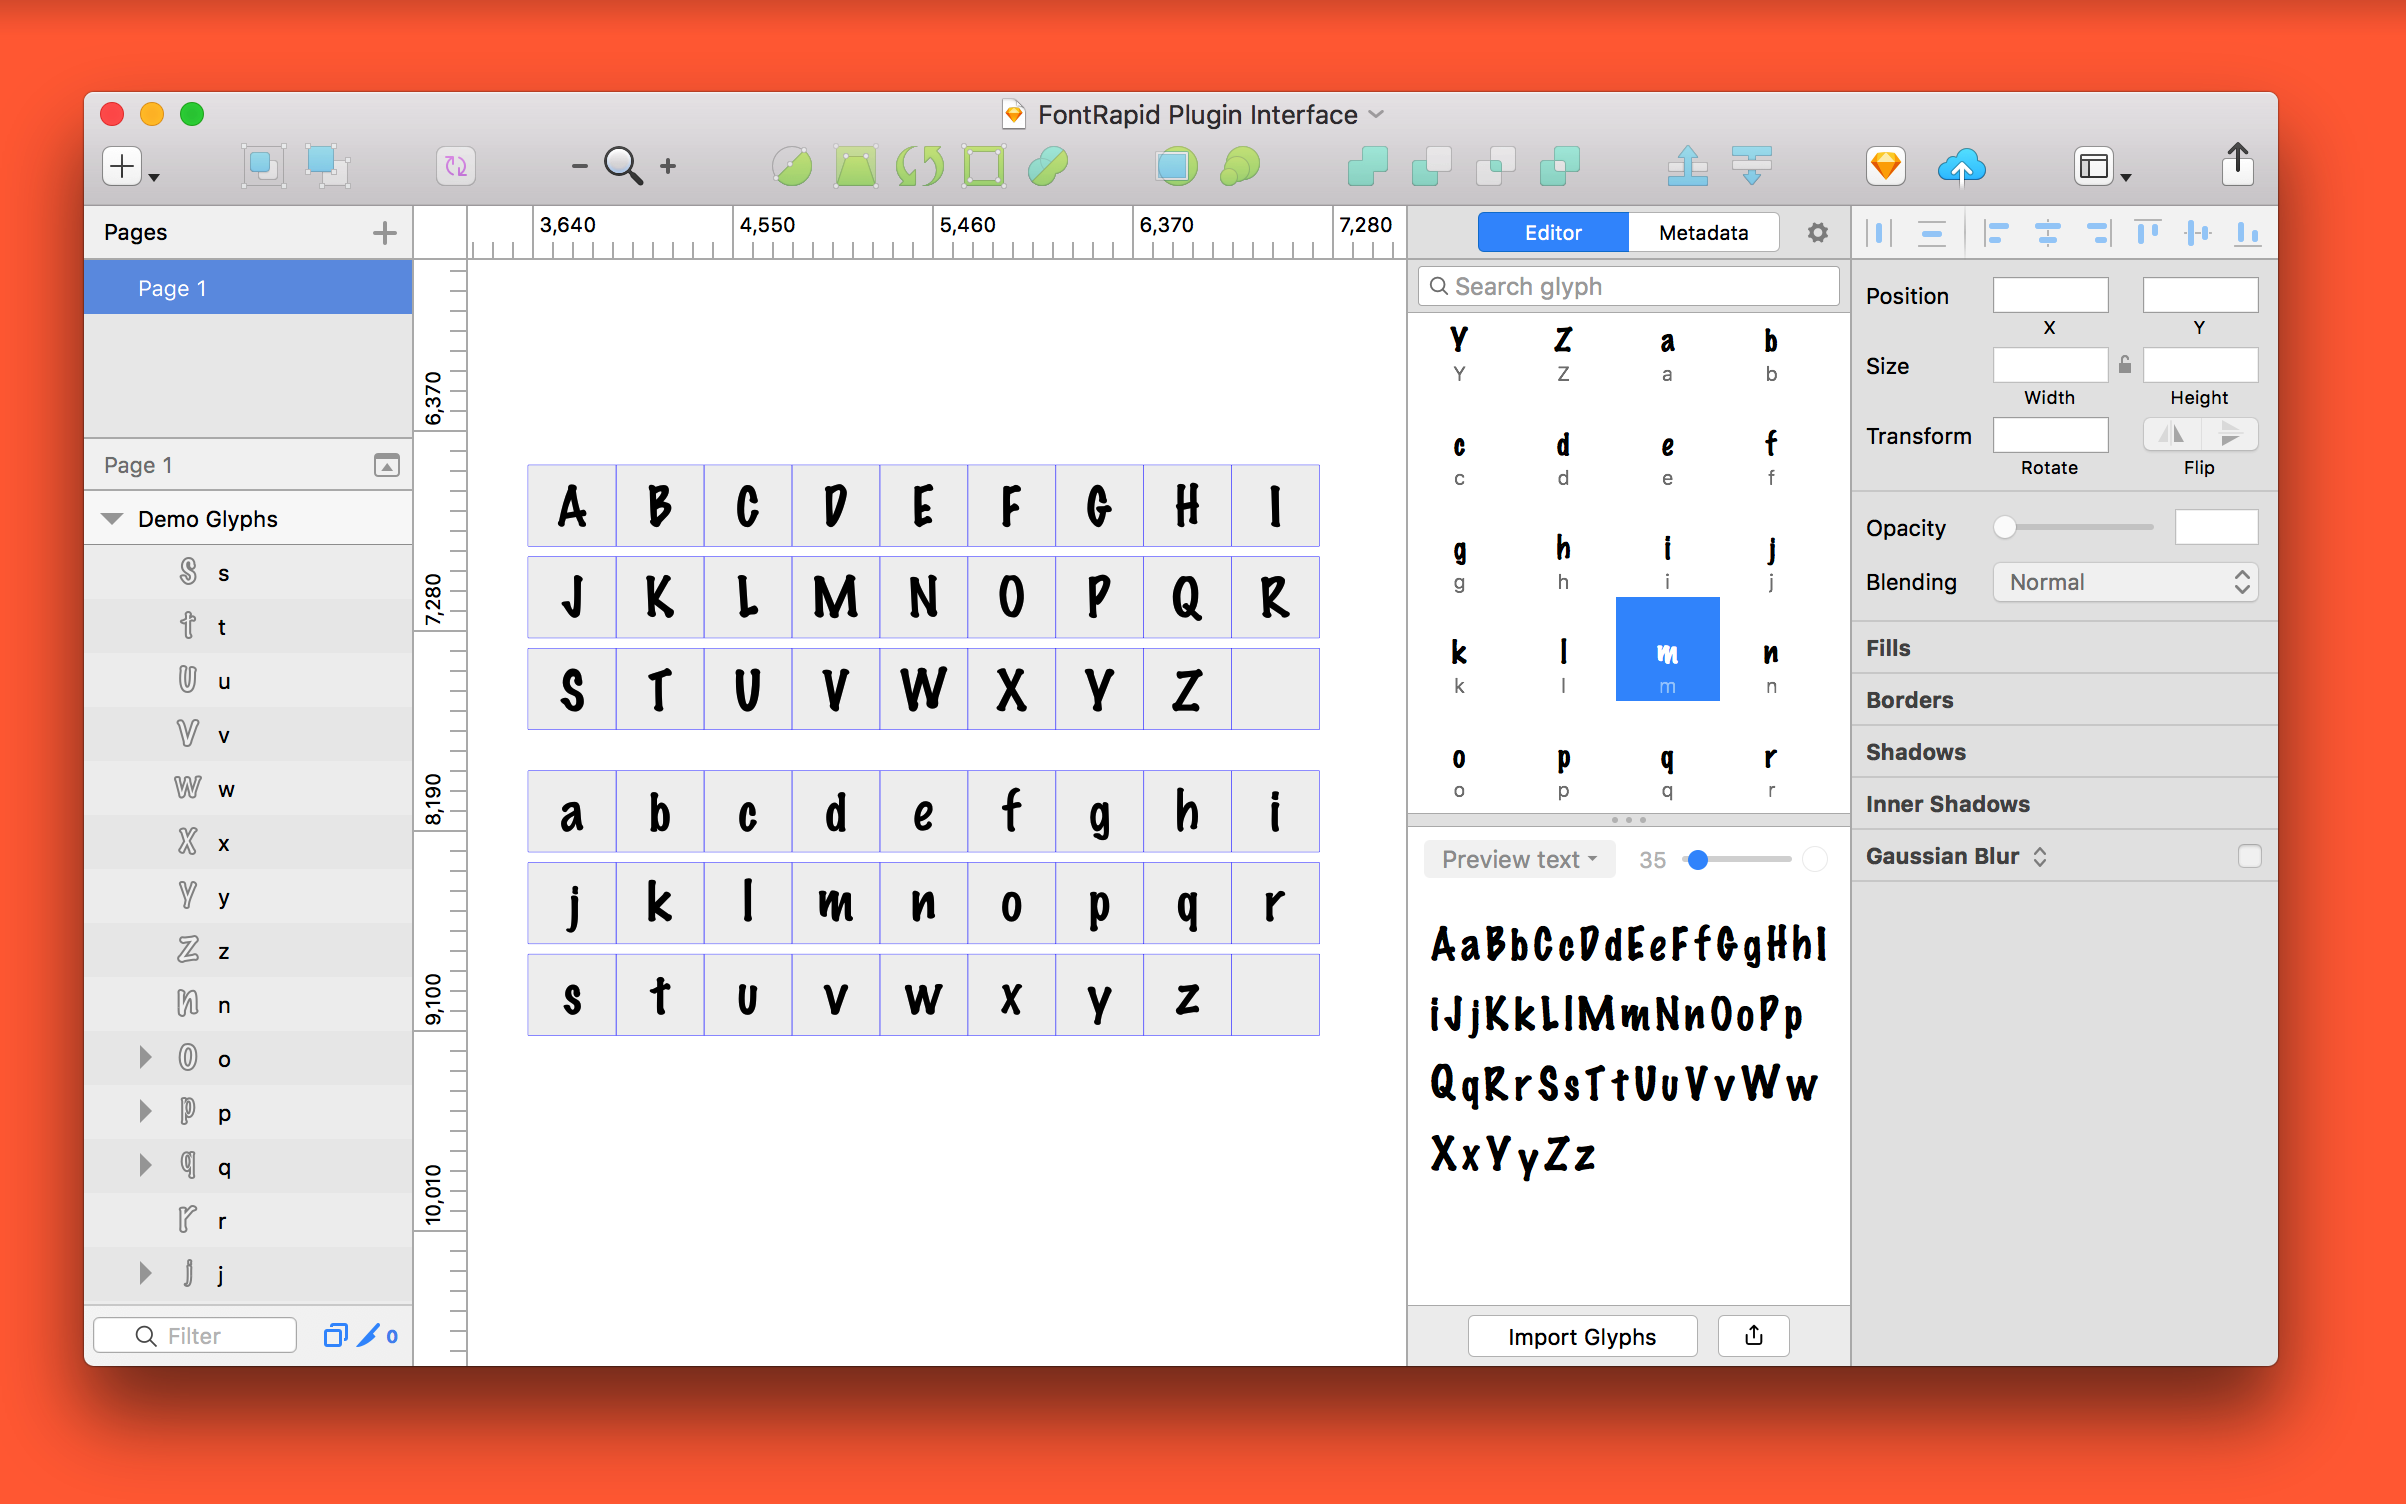Viewport: 2406px width, 1504px height.
Task: Adjust the Opacity slider
Action: (2075, 527)
